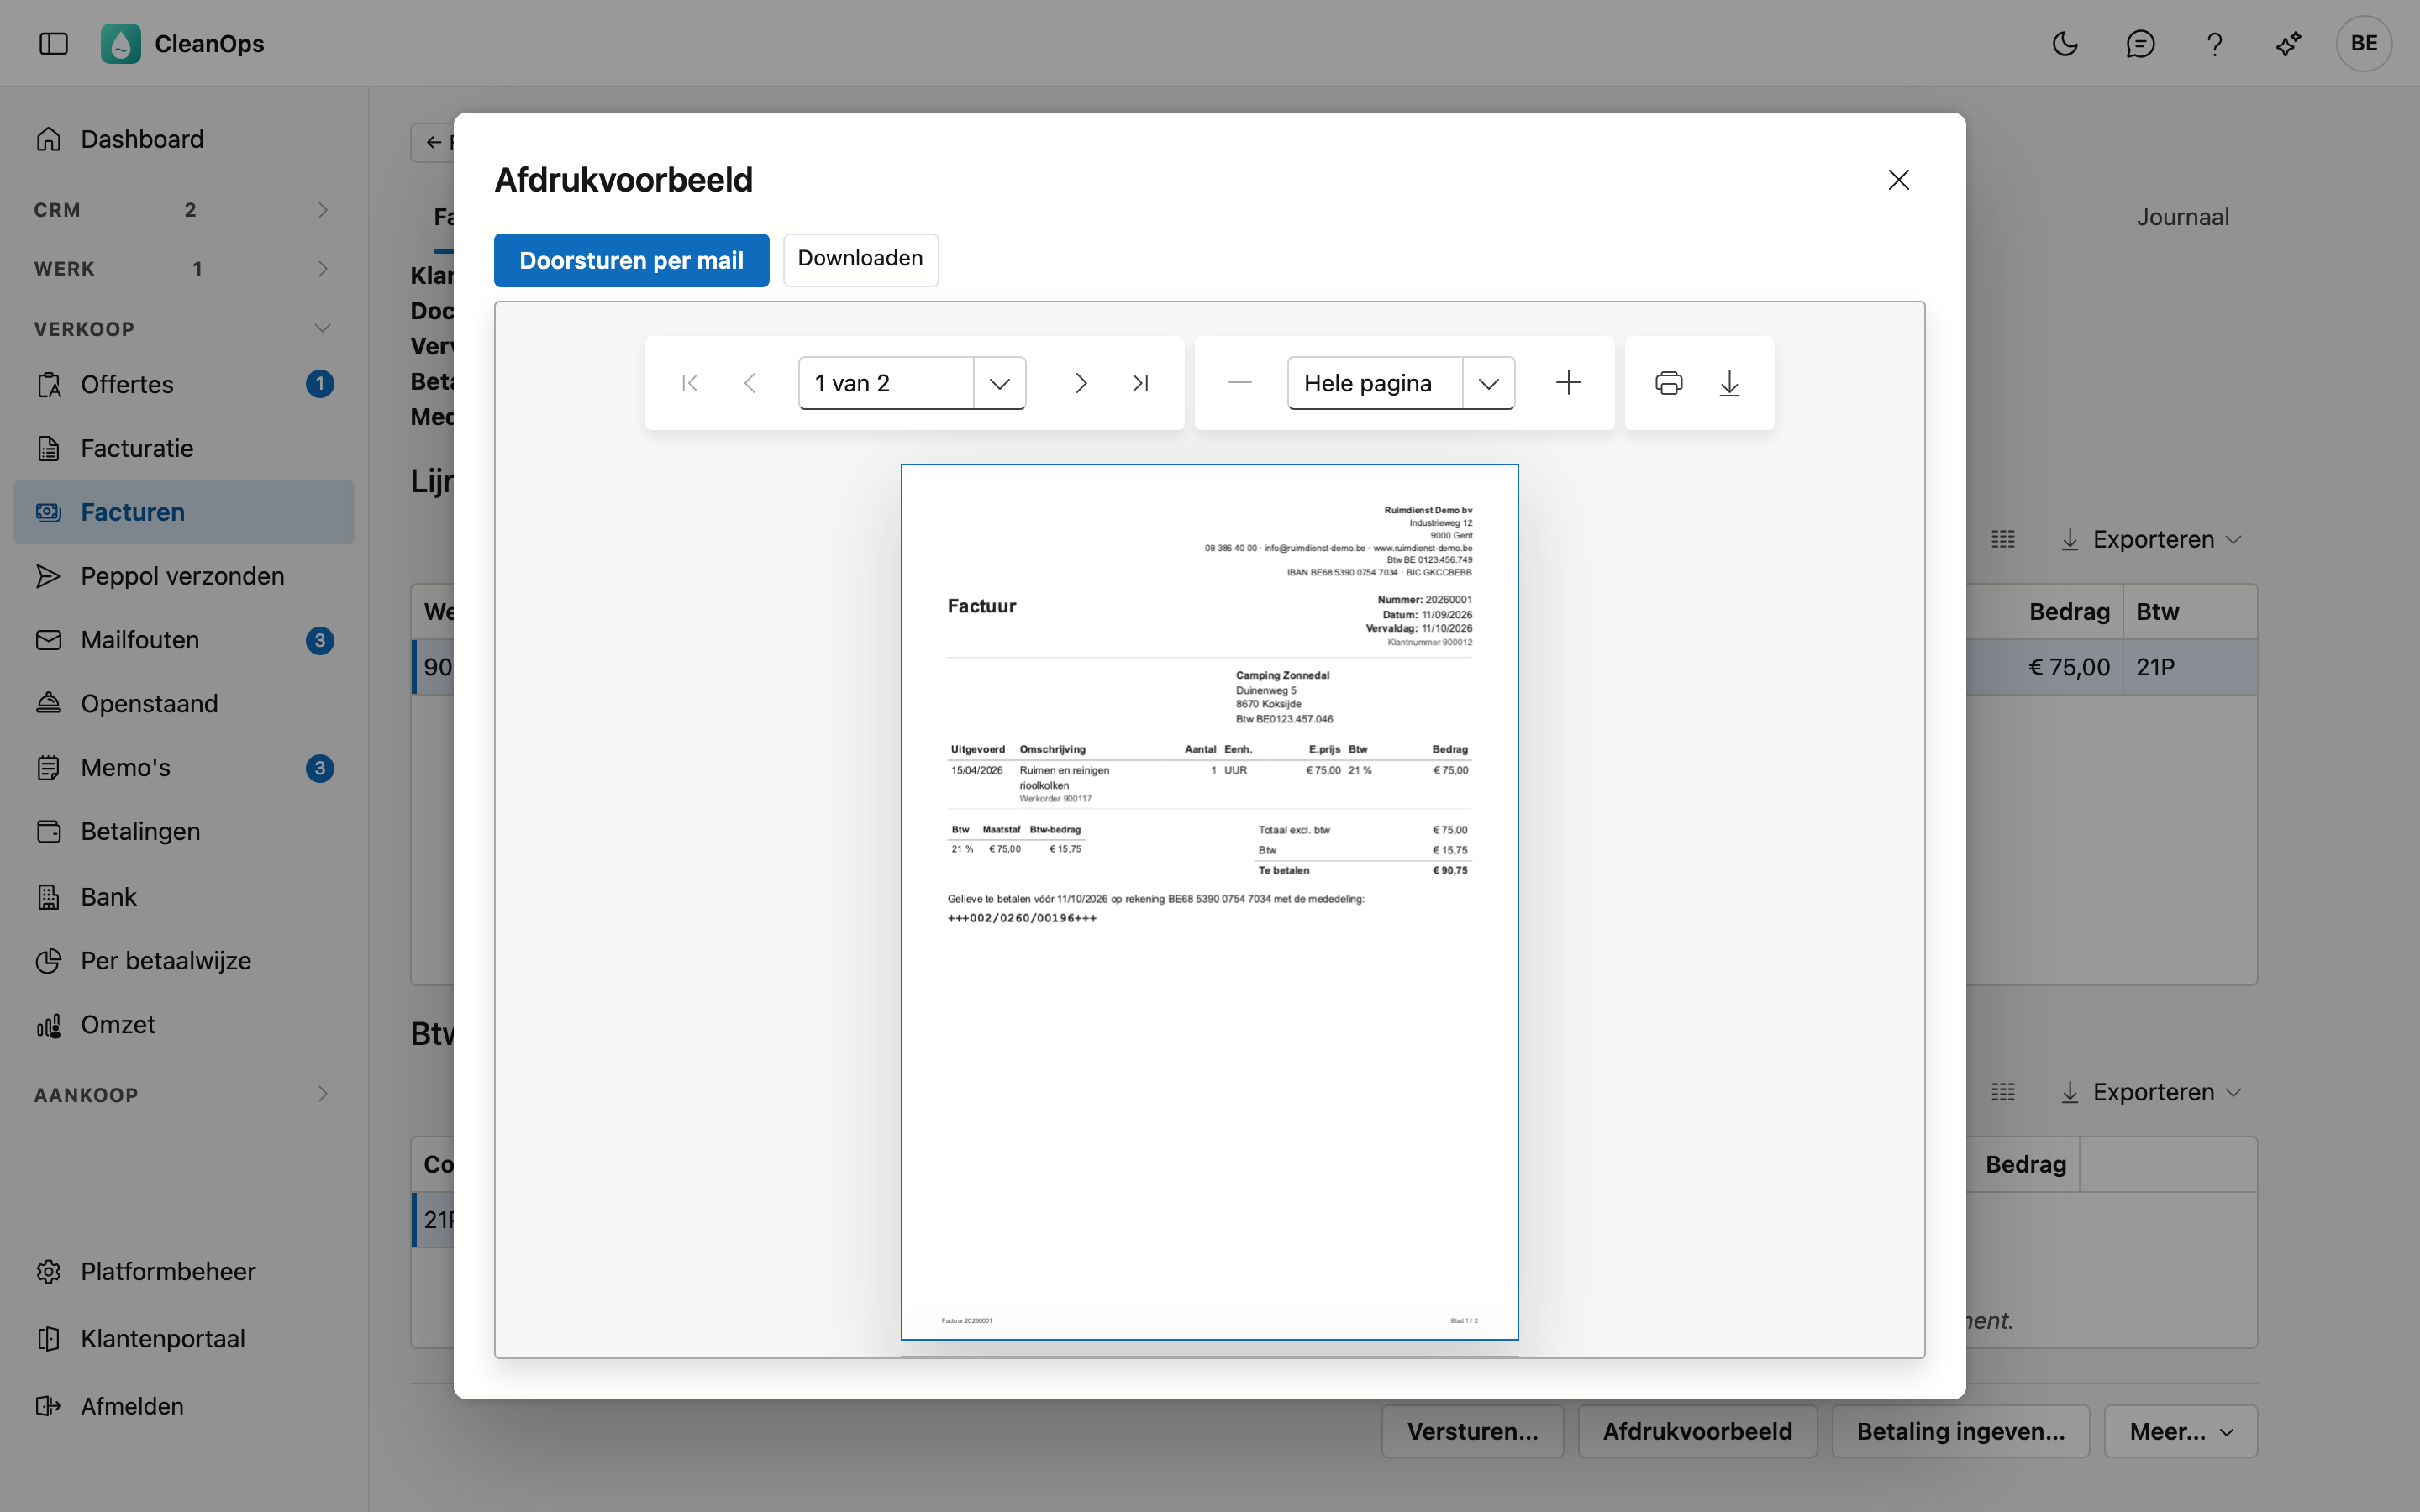This screenshot has width=2420, height=1512.
Task: Zoom in the print preview
Action: [x=1569, y=383]
